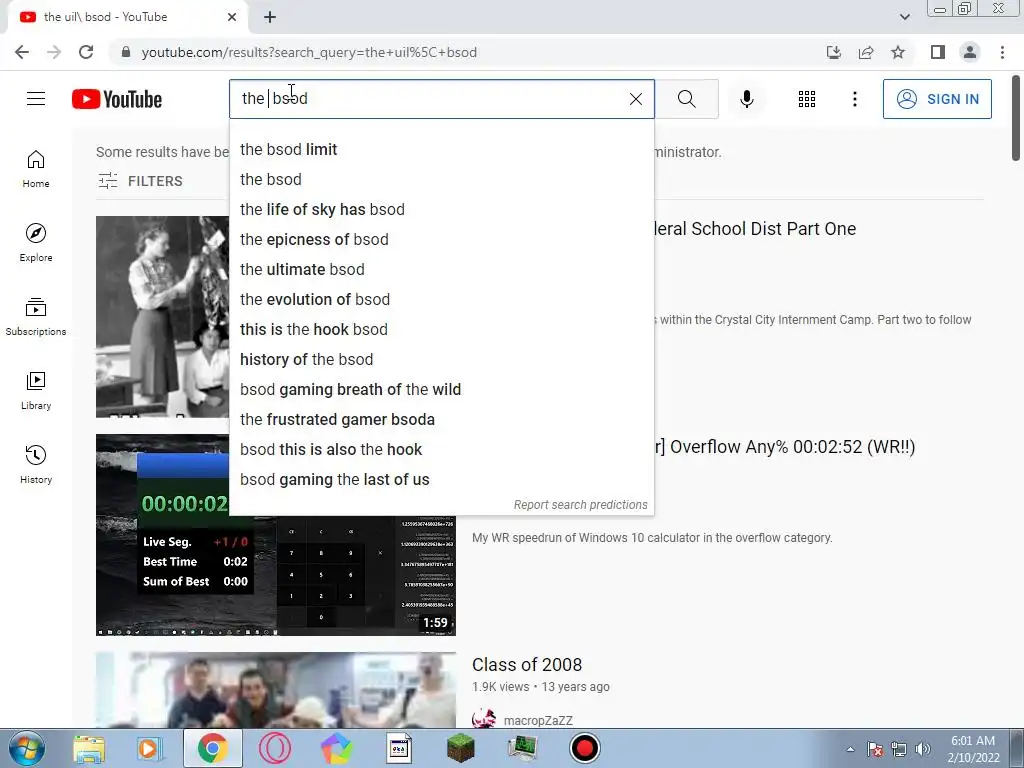
Task: Open 'Overflow Any% 00:02:52 (WR!!)' video title
Action: 784,447
